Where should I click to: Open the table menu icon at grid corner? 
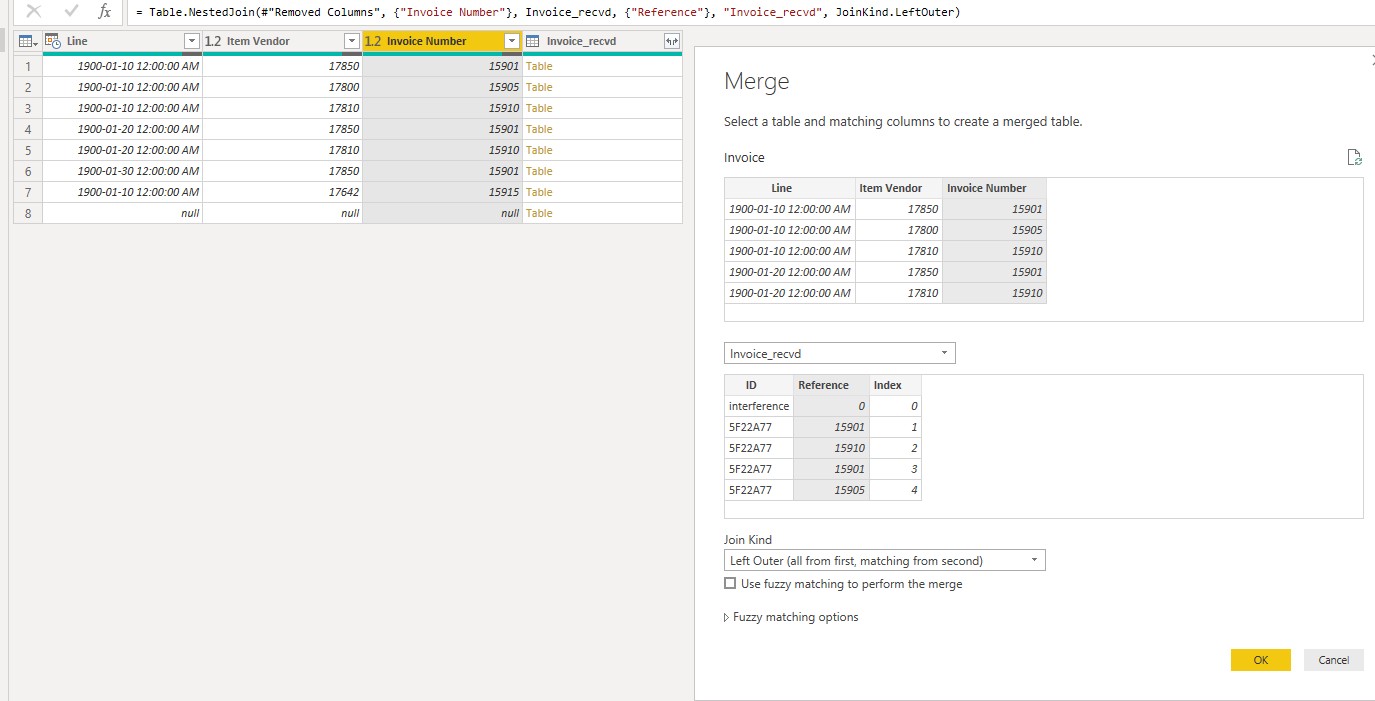[x=28, y=41]
